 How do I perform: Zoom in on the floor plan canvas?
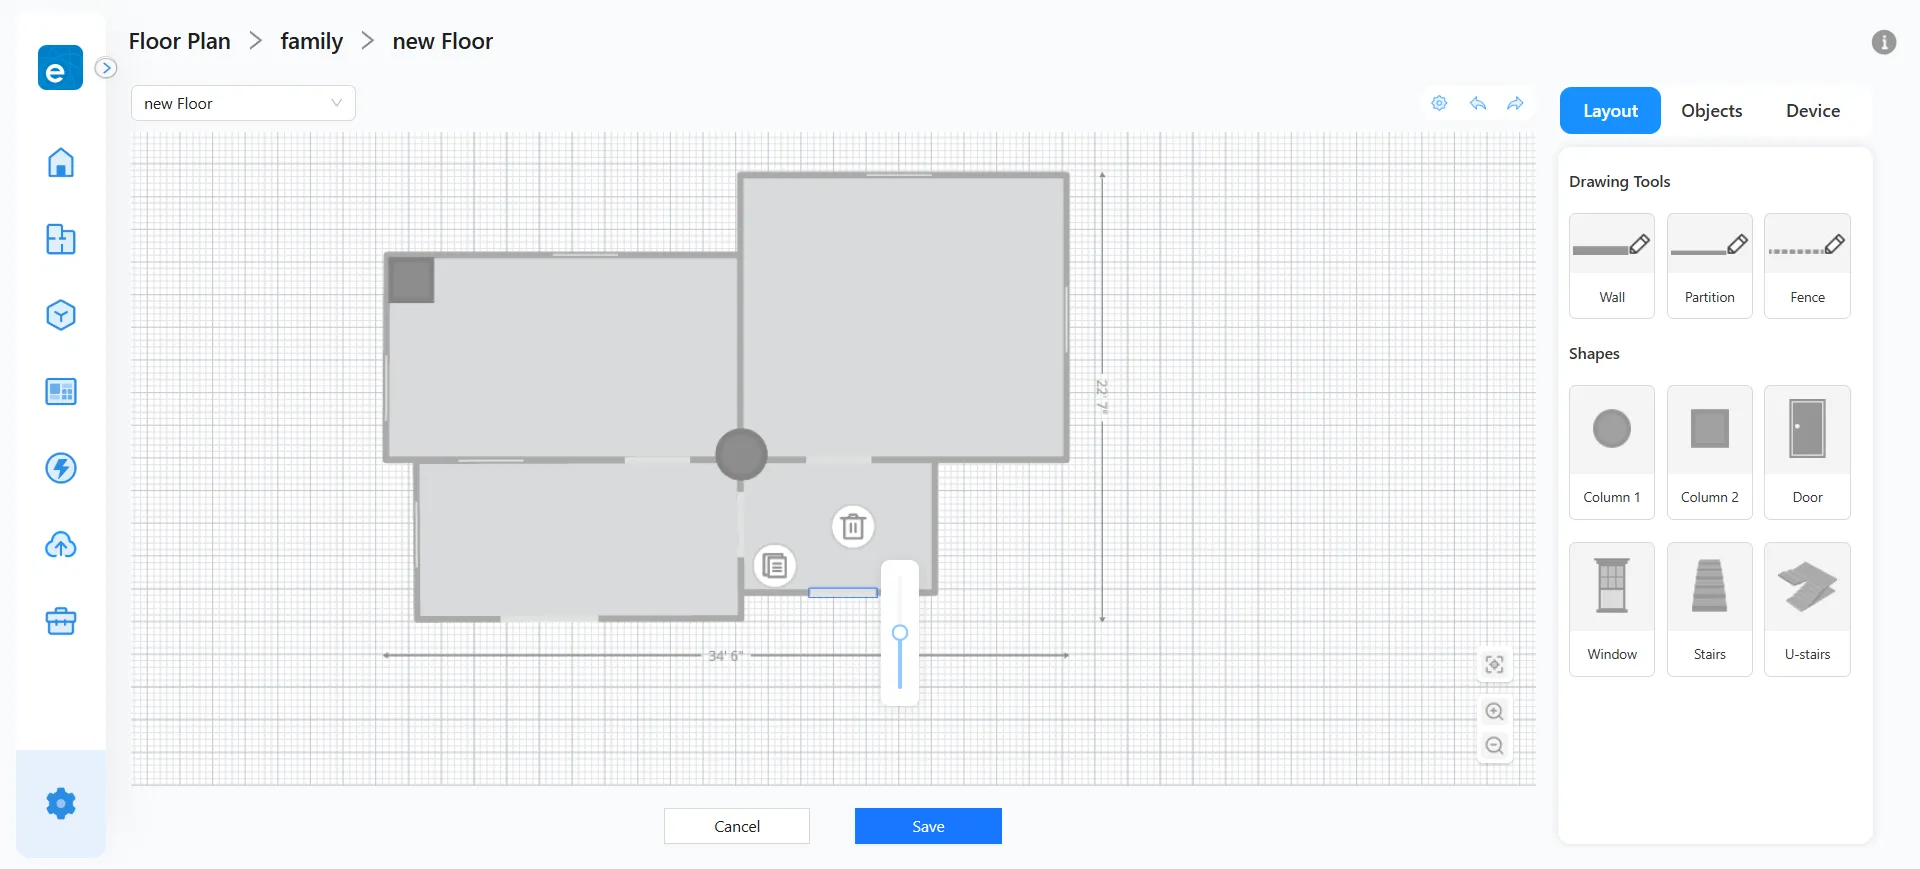1494,712
